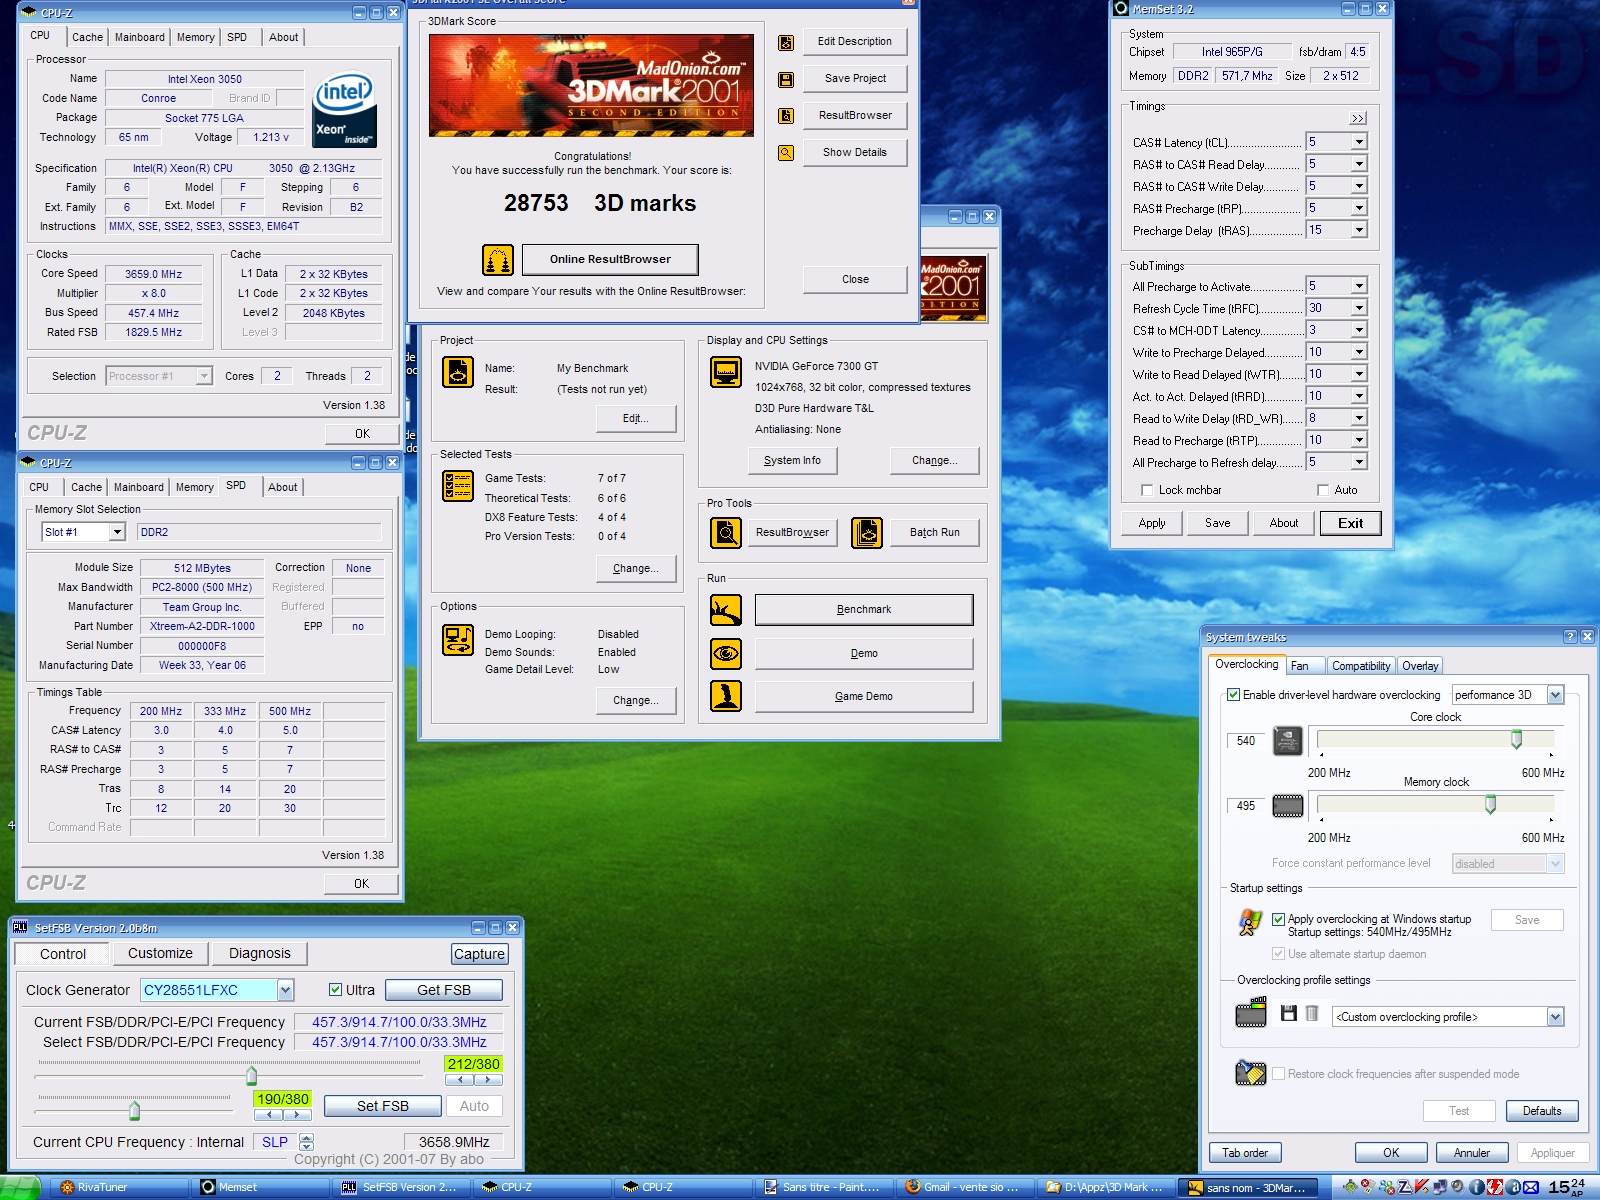Expand MemSet Timings with the >> button

pyautogui.click(x=1358, y=118)
